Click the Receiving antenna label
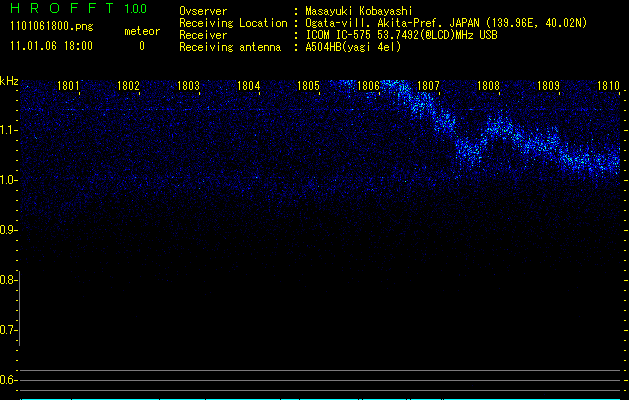 pos(230,47)
